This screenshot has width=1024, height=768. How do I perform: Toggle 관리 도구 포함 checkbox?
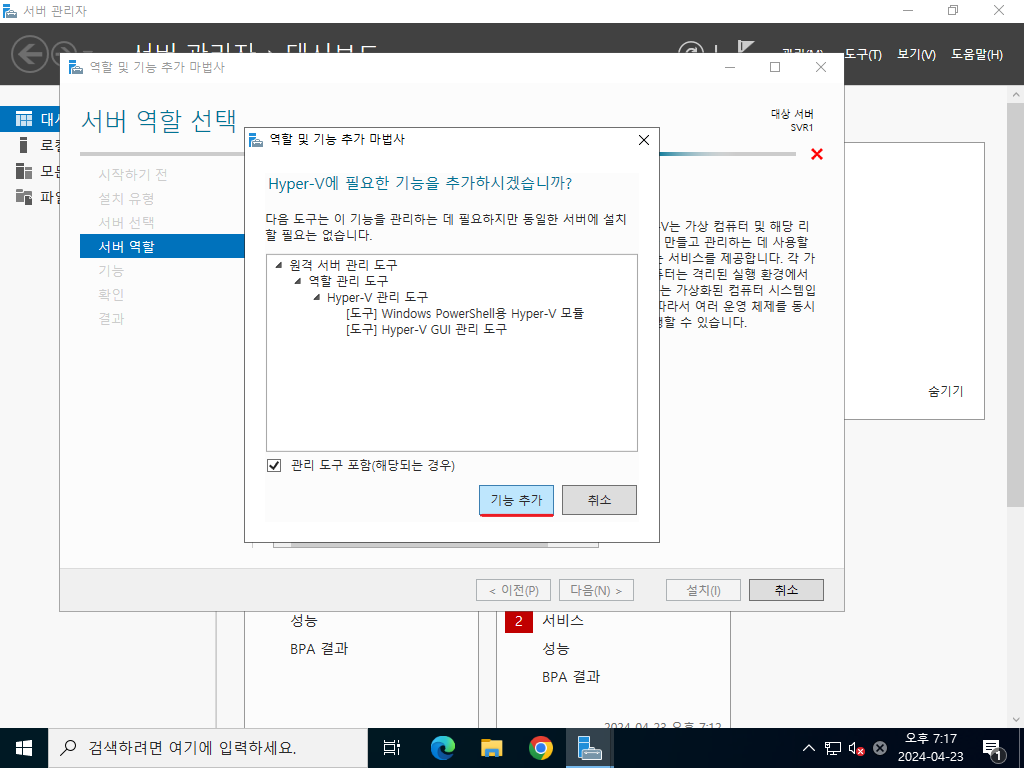(x=274, y=465)
